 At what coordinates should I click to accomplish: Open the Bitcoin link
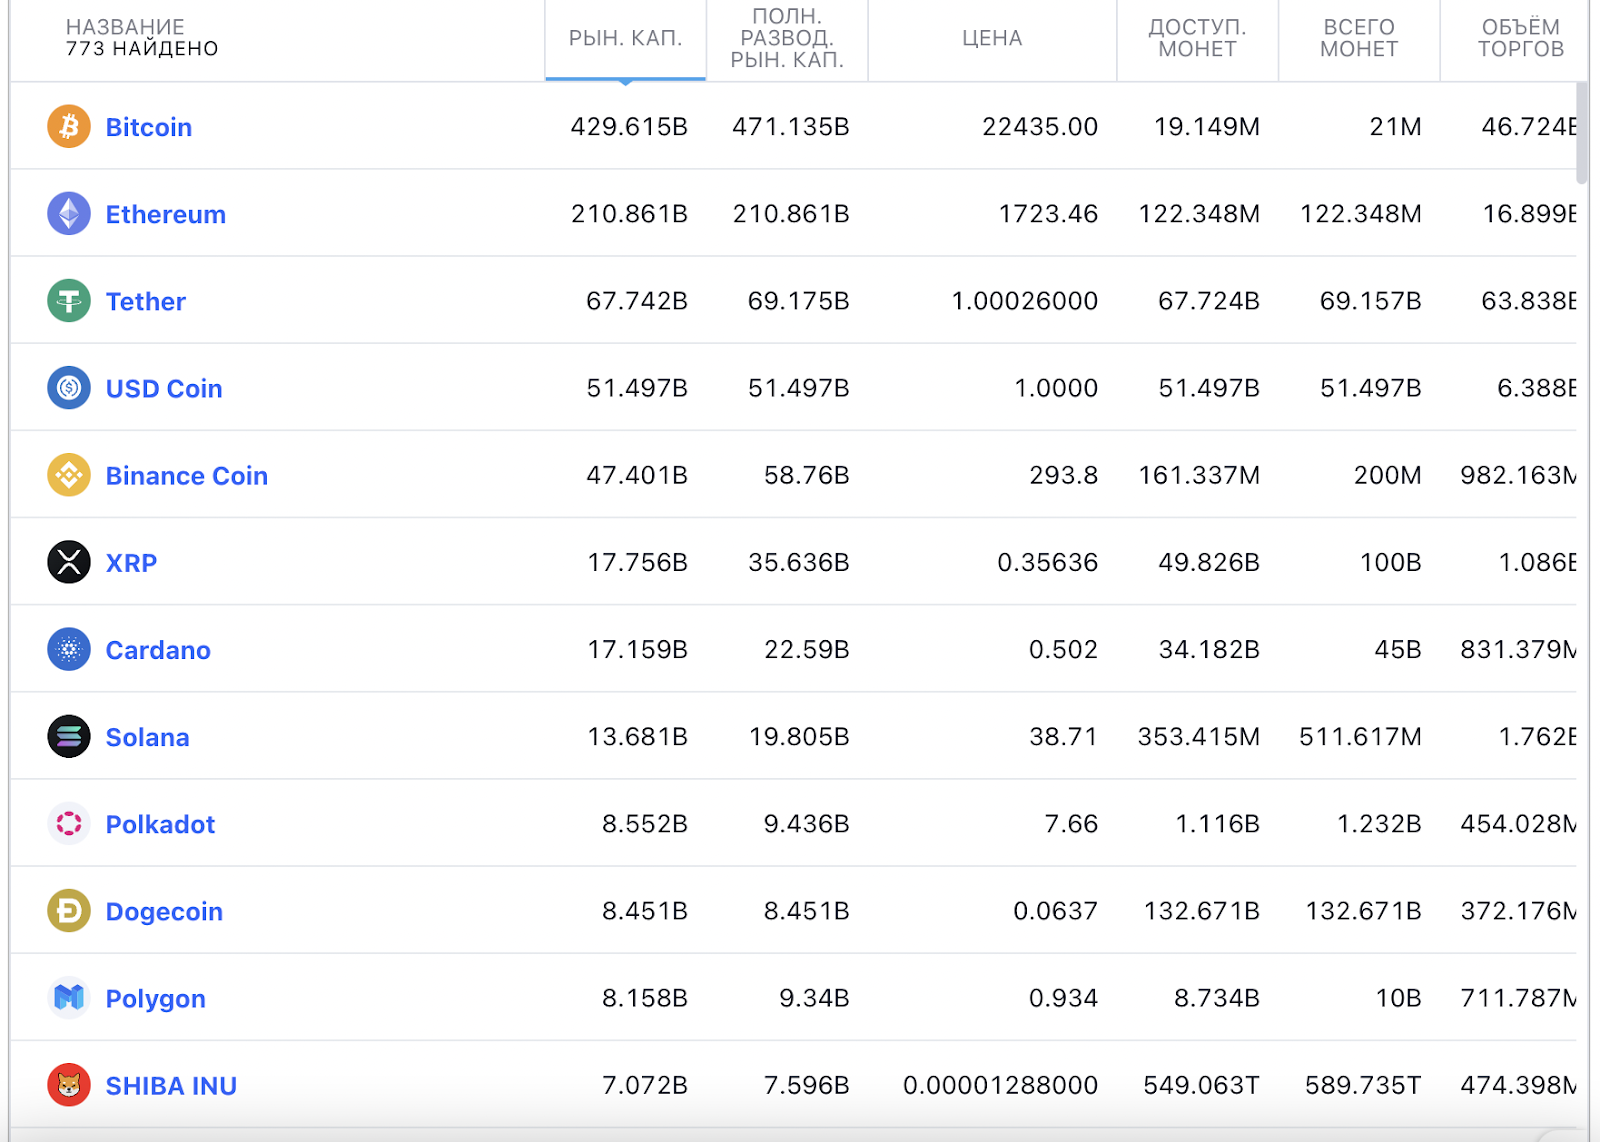pos(149,127)
